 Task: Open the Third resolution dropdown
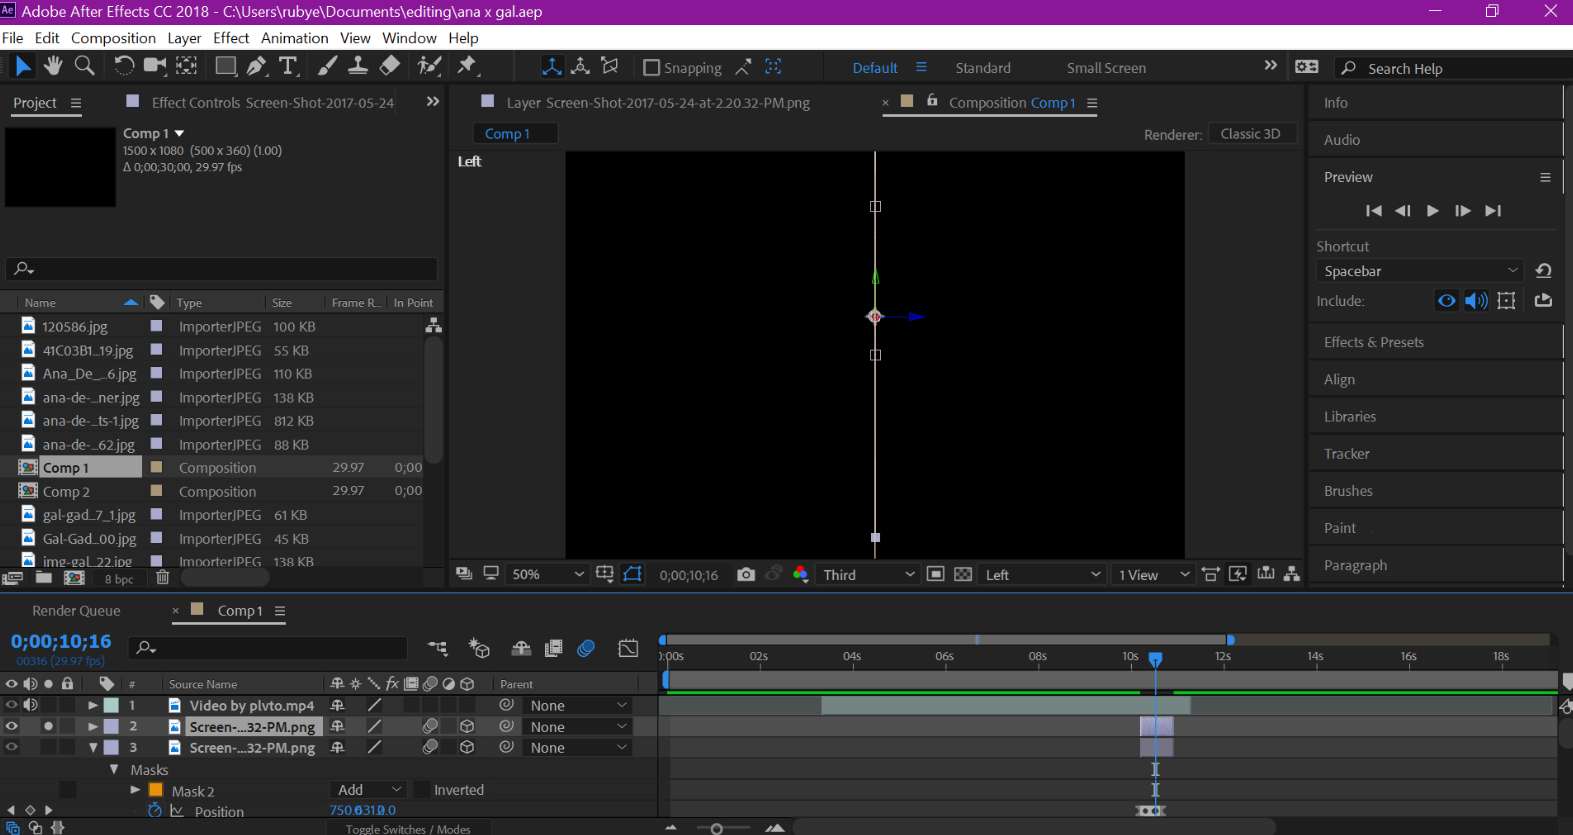pyautogui.click(x=868, y=574)
